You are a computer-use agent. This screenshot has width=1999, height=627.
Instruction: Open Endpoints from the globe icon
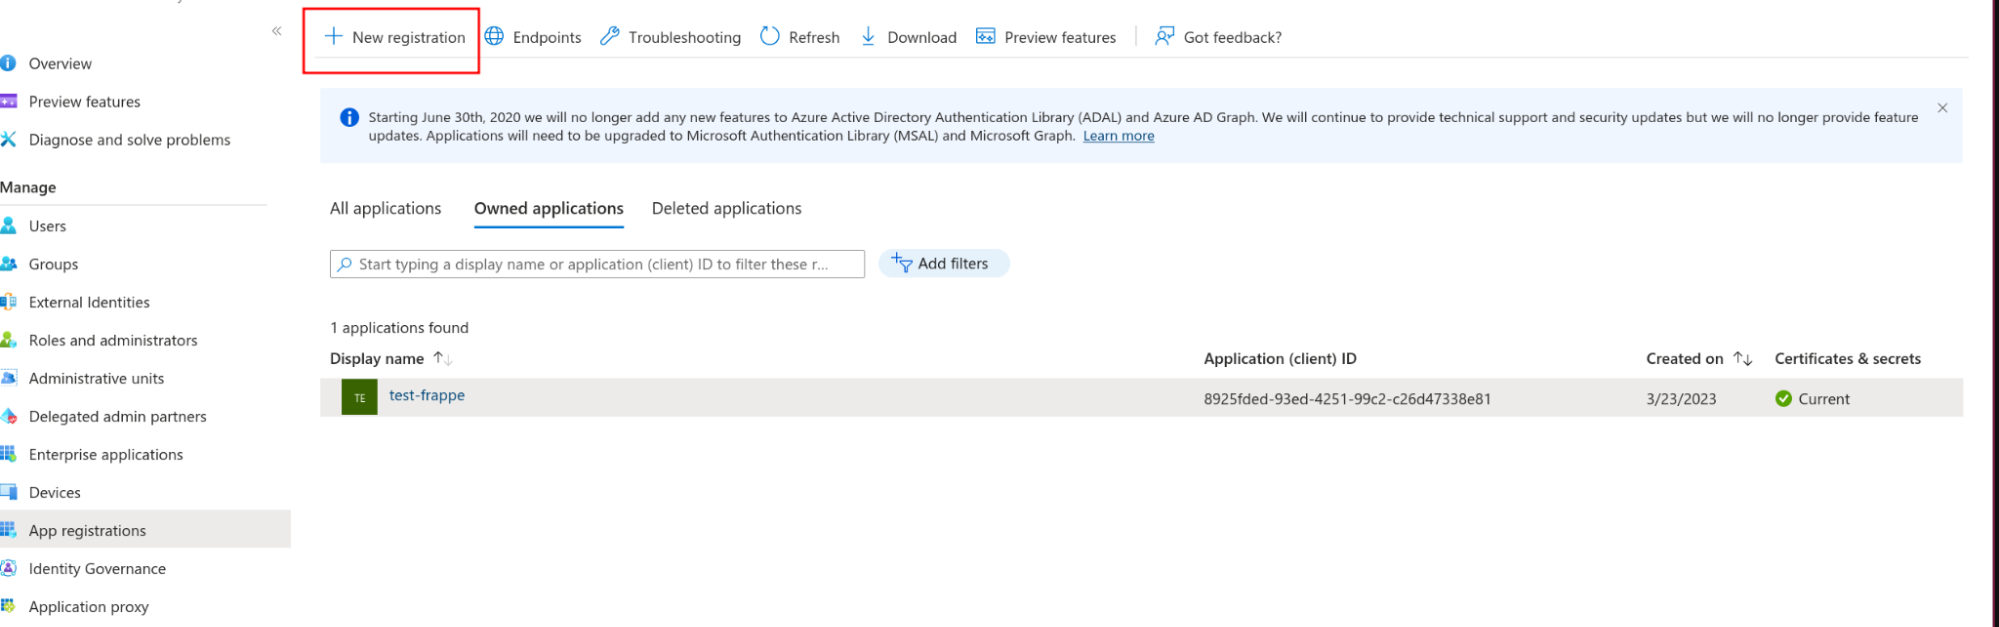494,37
